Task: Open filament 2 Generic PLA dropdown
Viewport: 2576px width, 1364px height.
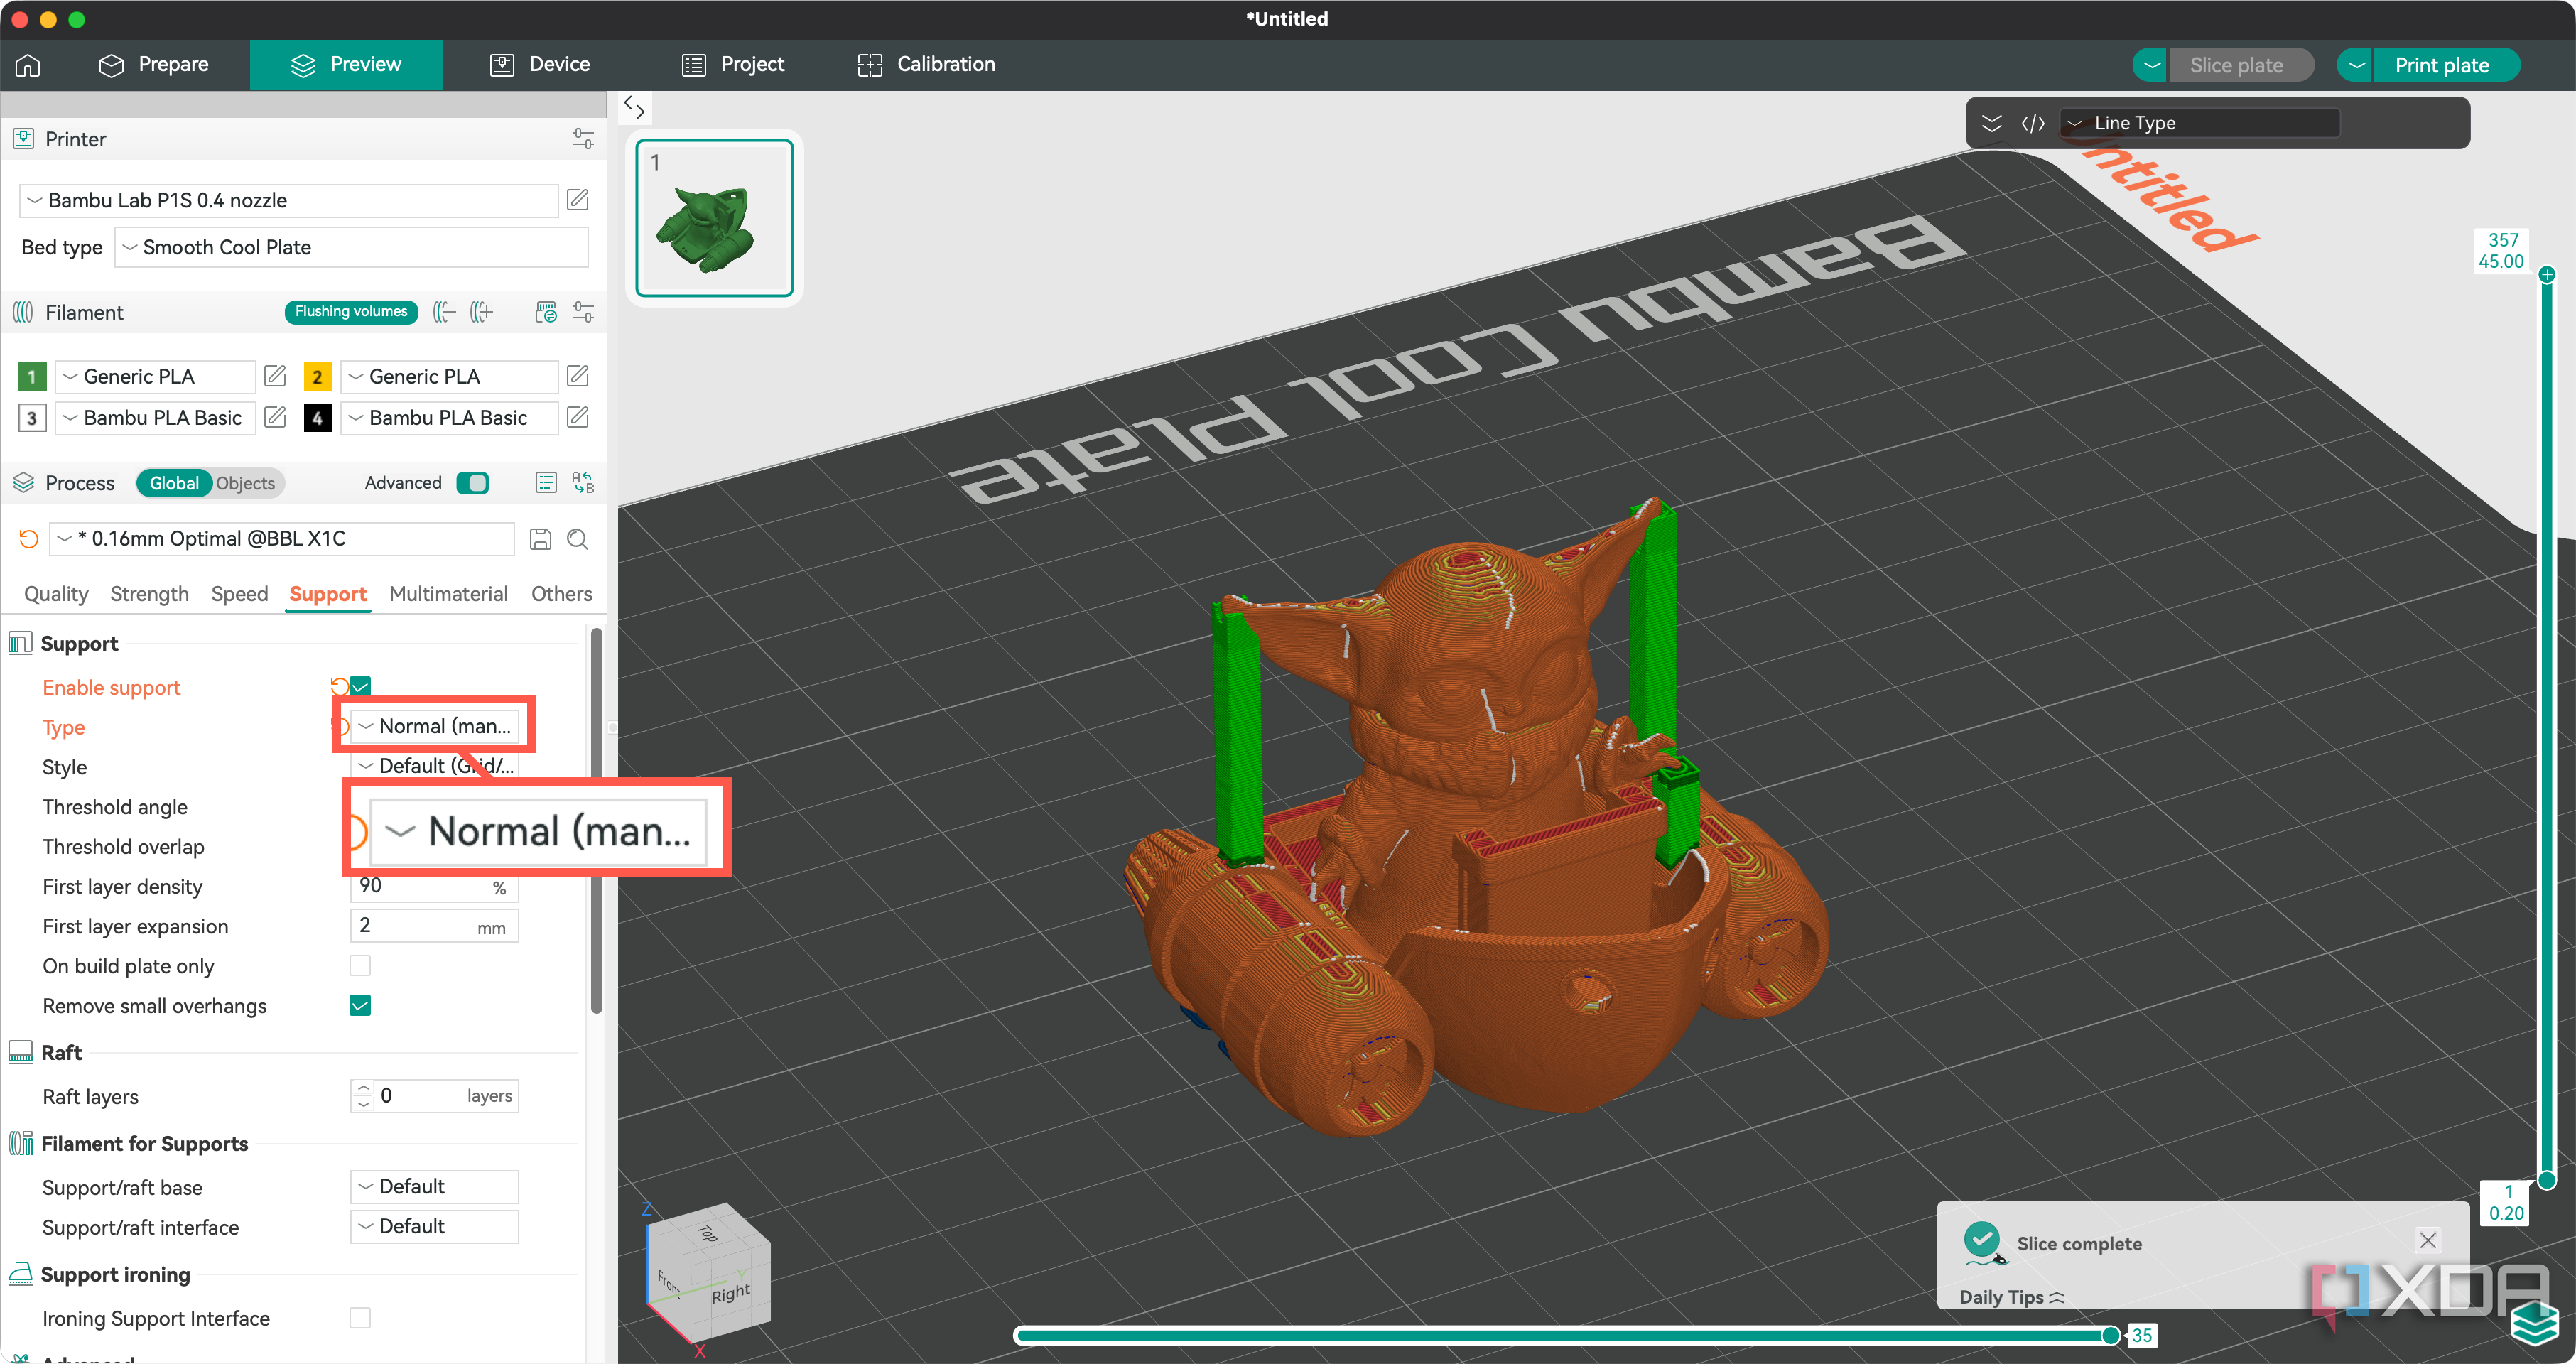Action: [x=449, y=376]
